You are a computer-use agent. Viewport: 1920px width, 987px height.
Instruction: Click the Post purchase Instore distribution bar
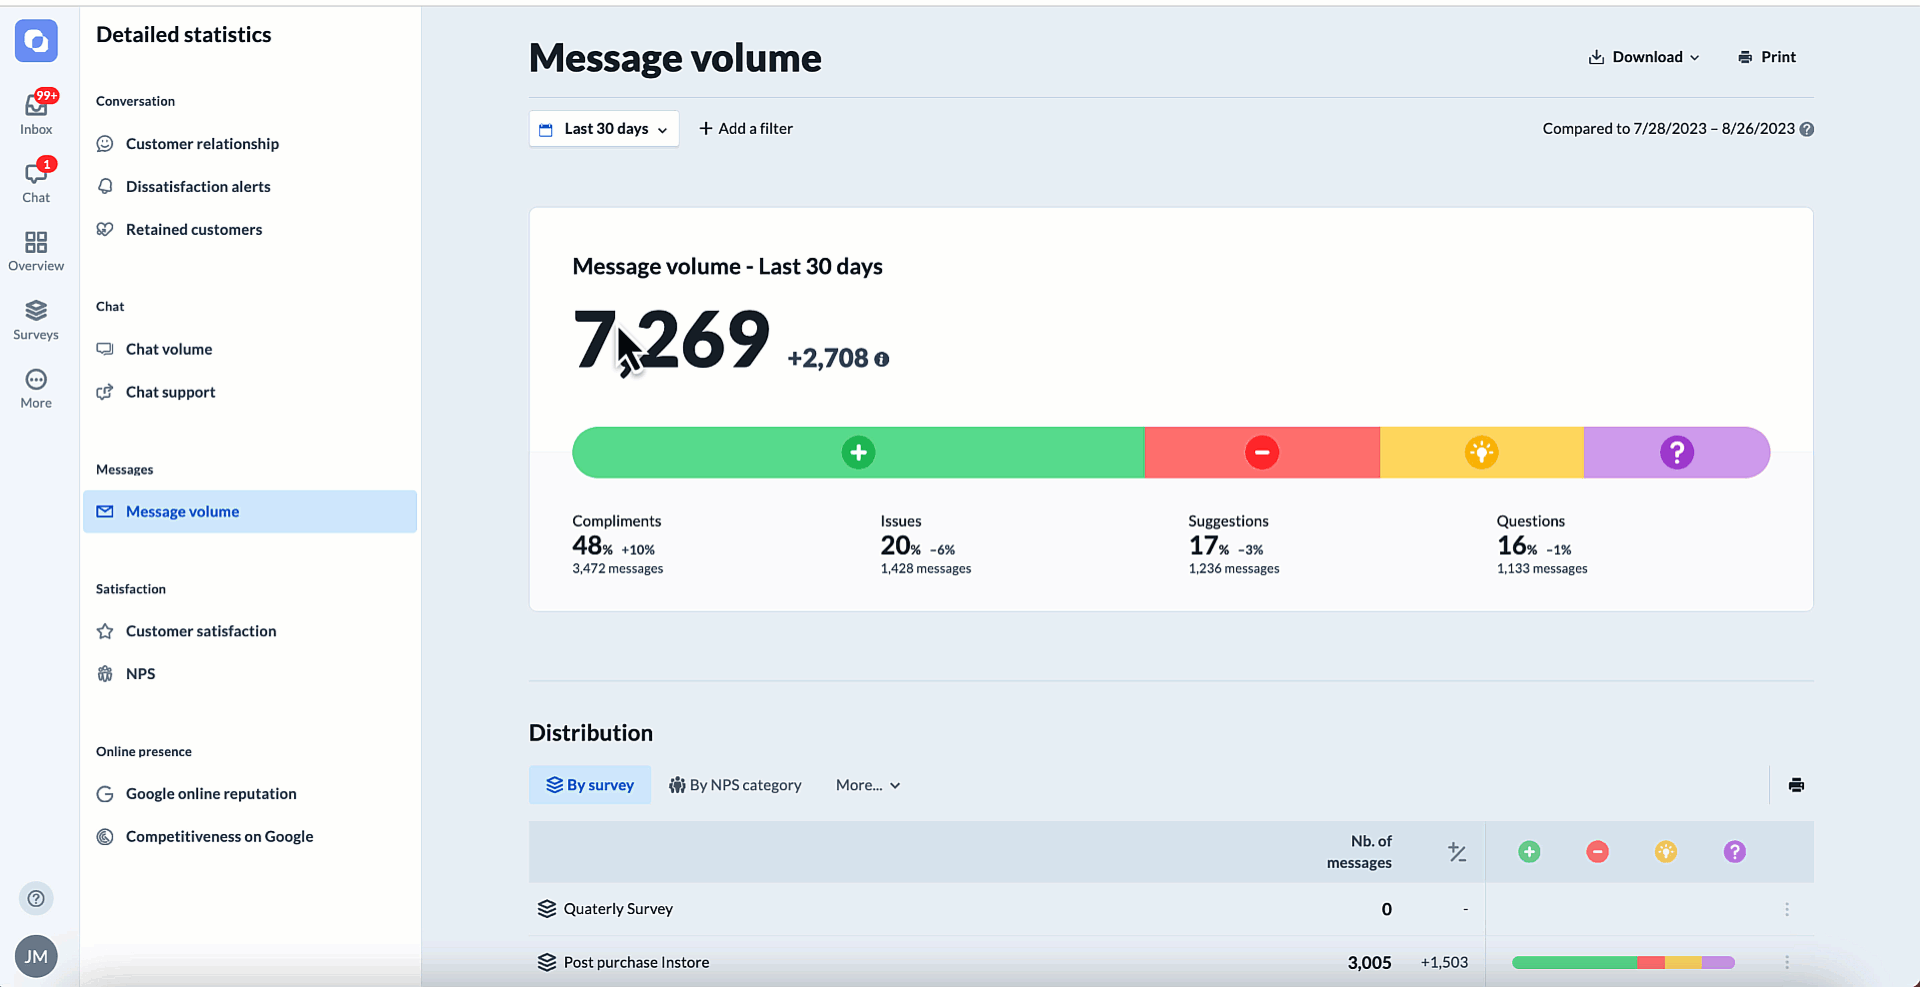point(1623,962)
